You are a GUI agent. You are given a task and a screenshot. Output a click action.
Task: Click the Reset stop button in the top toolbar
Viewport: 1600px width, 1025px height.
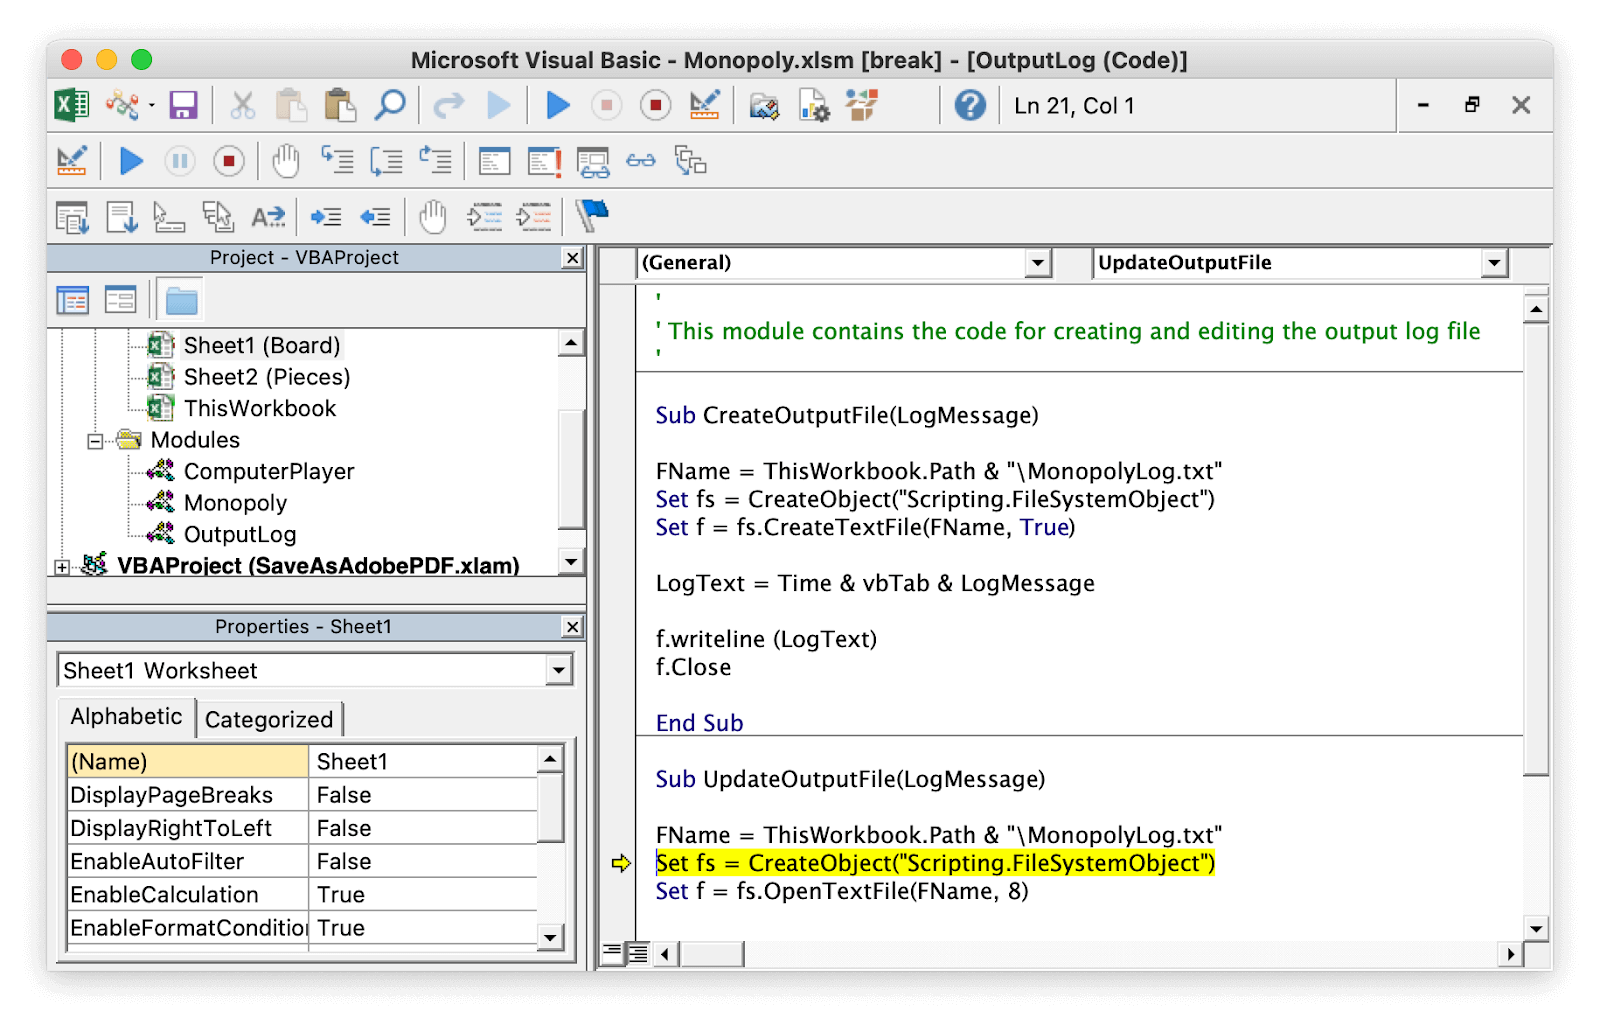(x=655, y=105)
